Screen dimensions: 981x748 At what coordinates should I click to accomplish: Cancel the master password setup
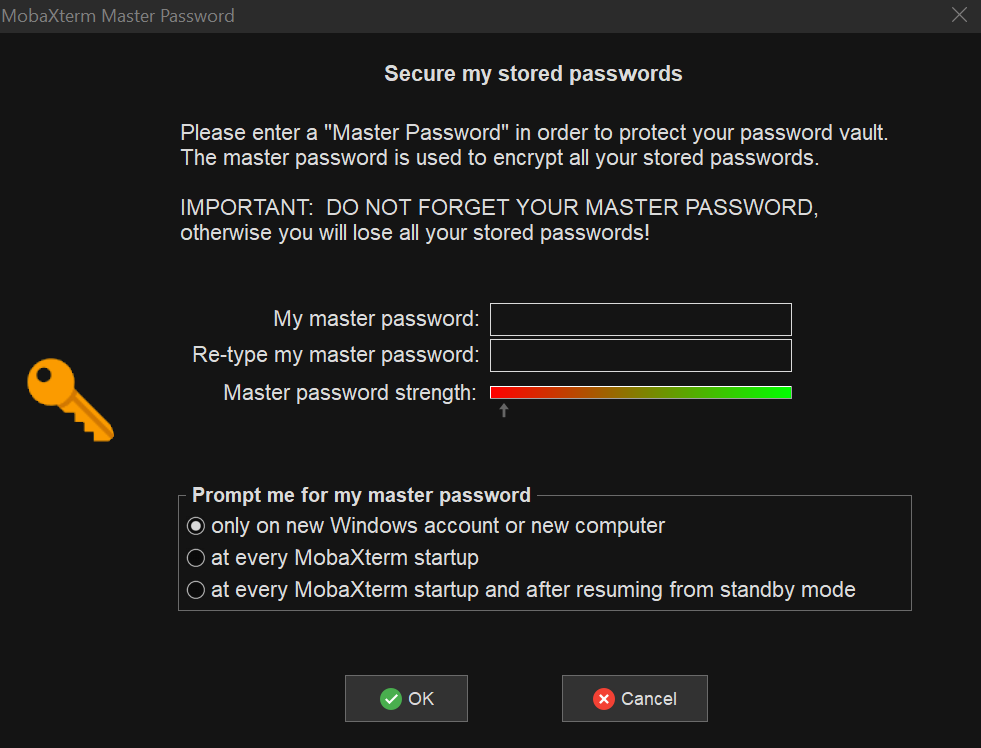coord(634,698)
